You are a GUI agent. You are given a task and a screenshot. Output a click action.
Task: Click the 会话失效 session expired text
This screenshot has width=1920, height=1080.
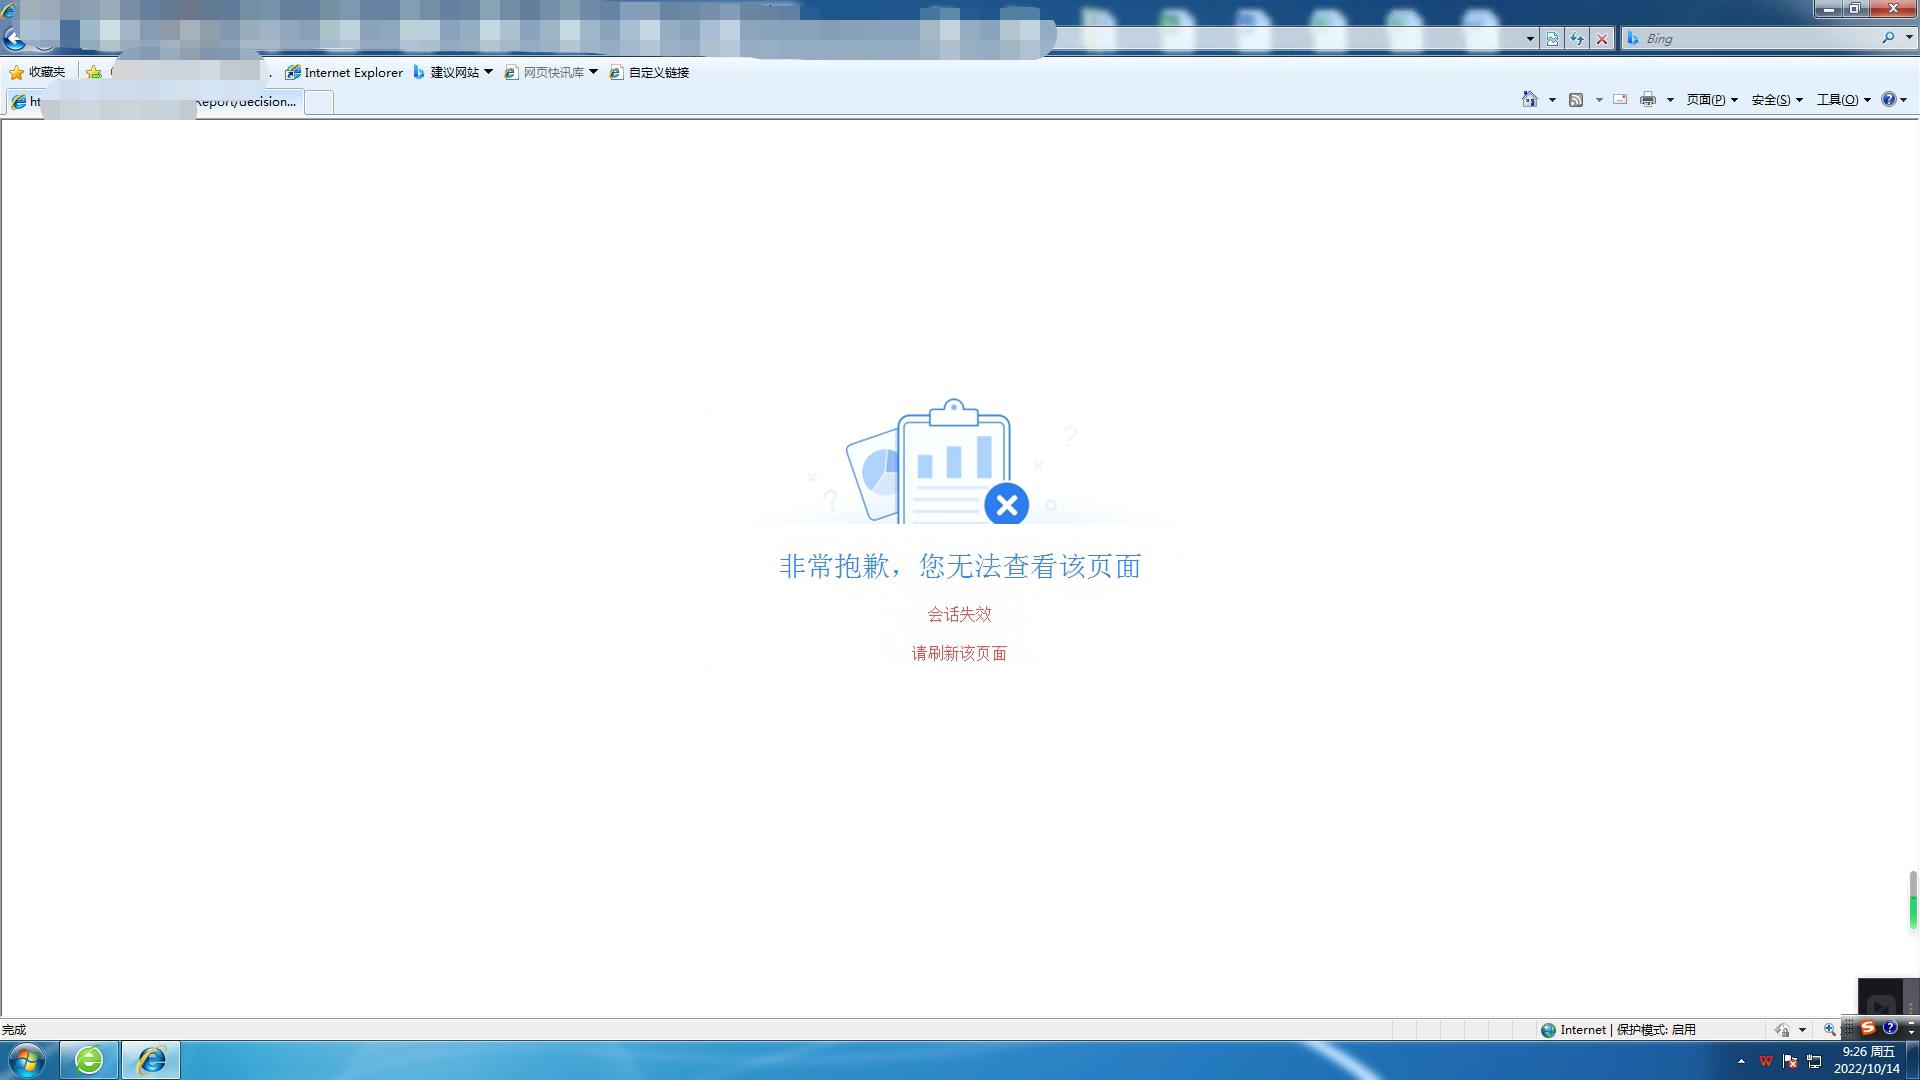pos(959,614)
